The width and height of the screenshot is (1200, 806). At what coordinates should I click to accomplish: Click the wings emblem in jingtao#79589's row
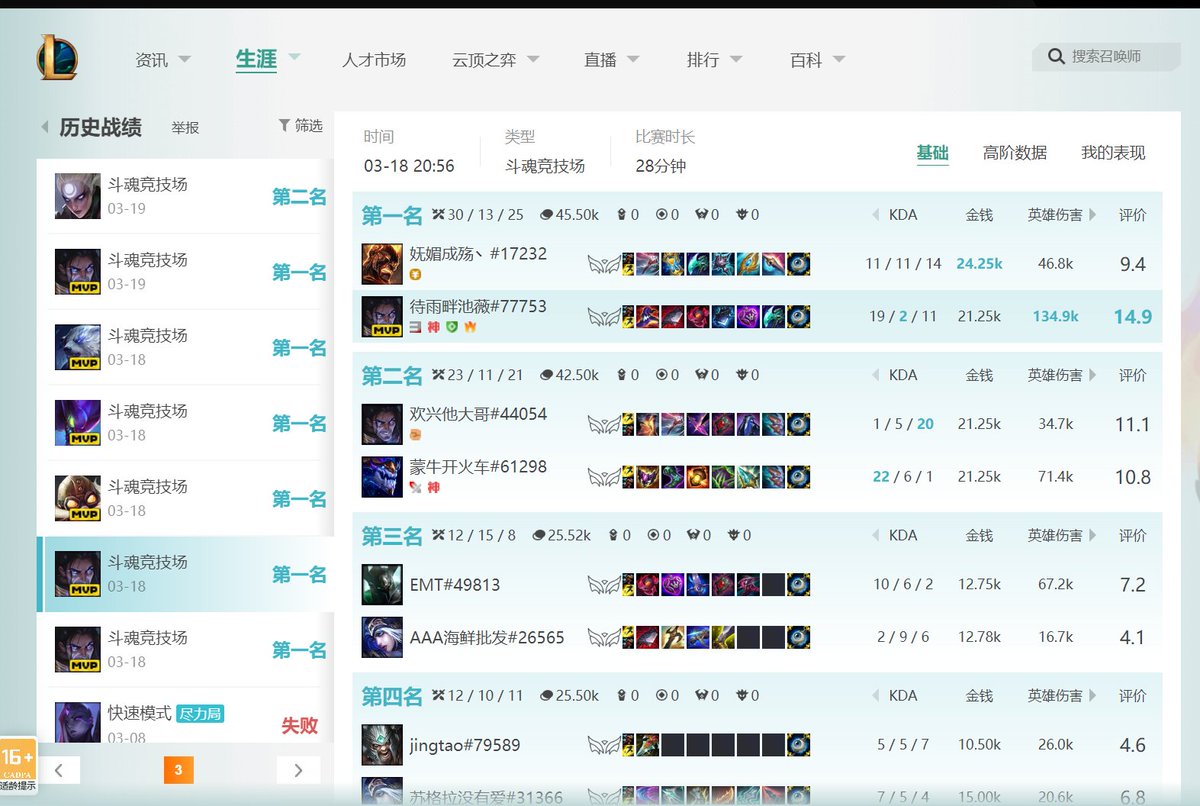[603, 745]
